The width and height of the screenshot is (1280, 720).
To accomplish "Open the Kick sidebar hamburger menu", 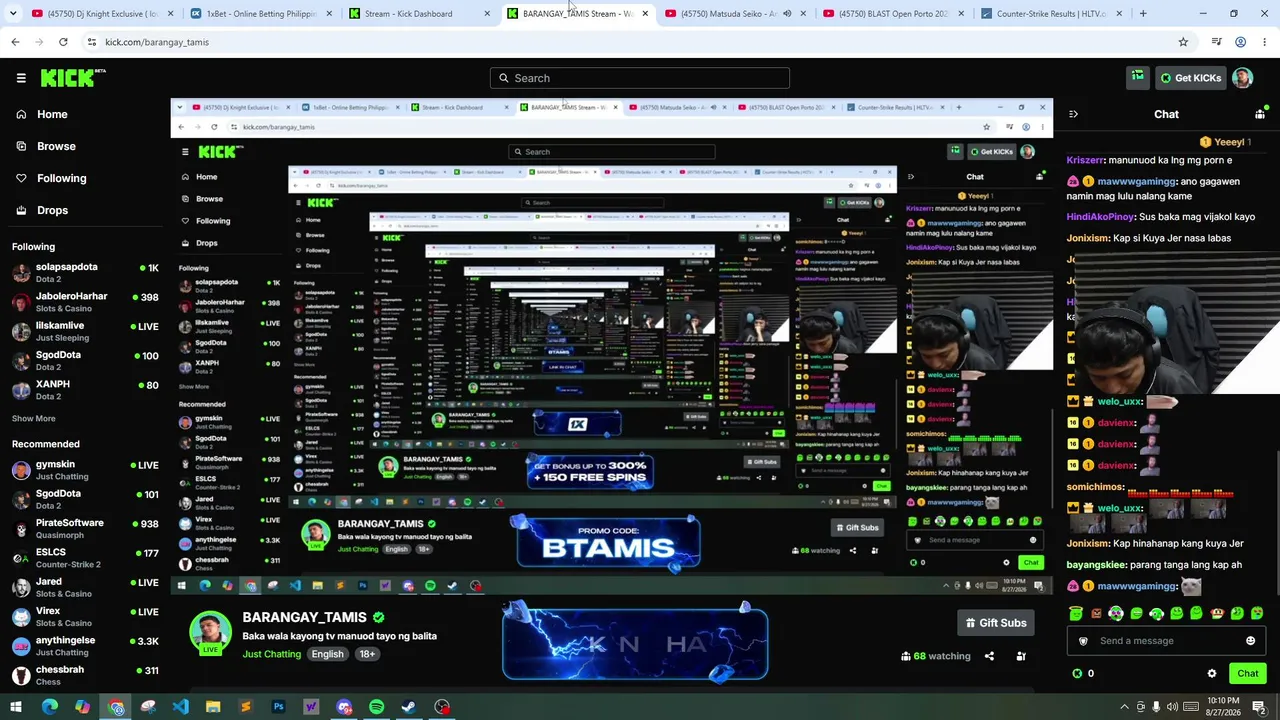I will tap(21, 78).
